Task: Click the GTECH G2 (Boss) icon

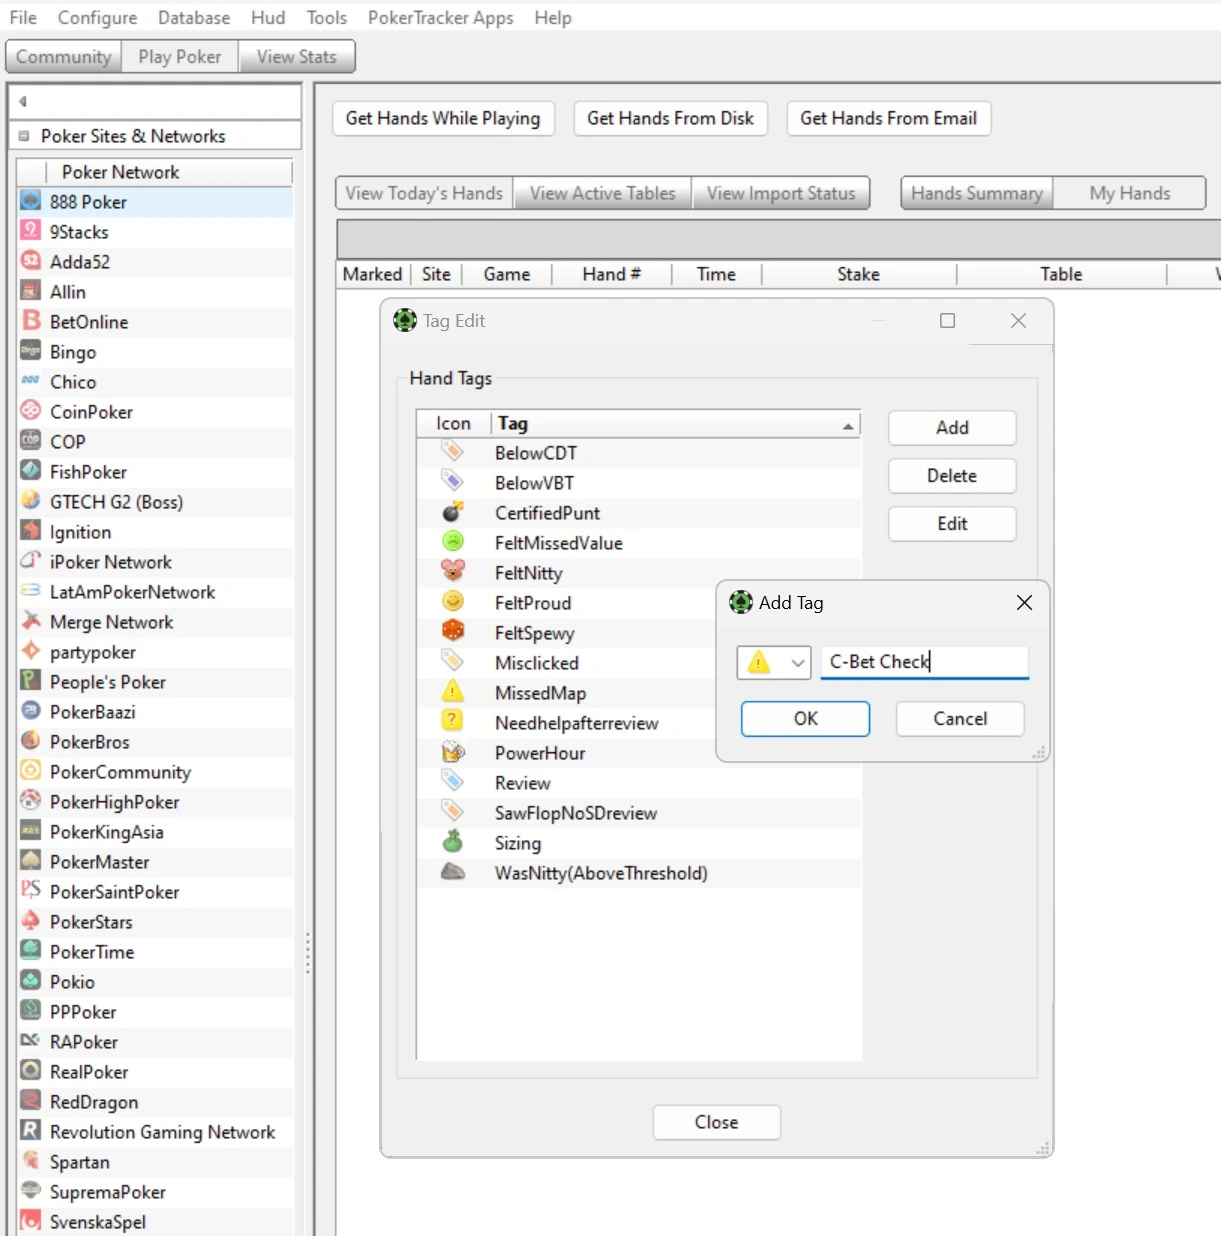Action: point(31,501)
